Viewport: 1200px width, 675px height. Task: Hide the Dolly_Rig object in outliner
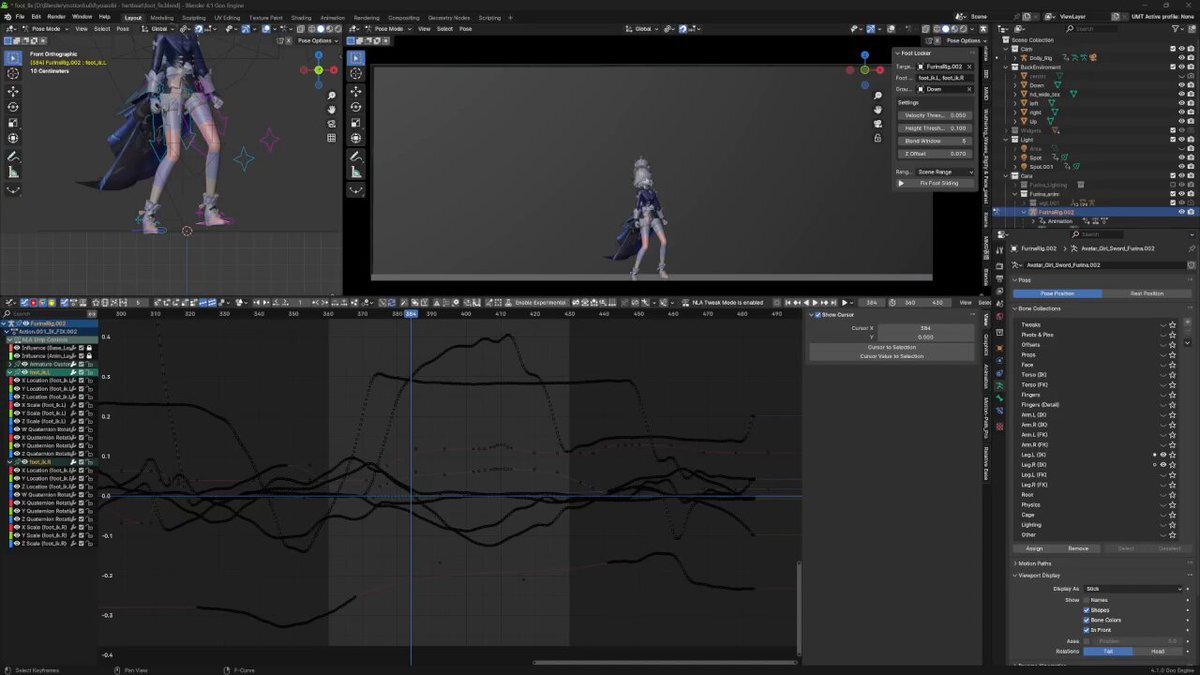pos(1181,58)
